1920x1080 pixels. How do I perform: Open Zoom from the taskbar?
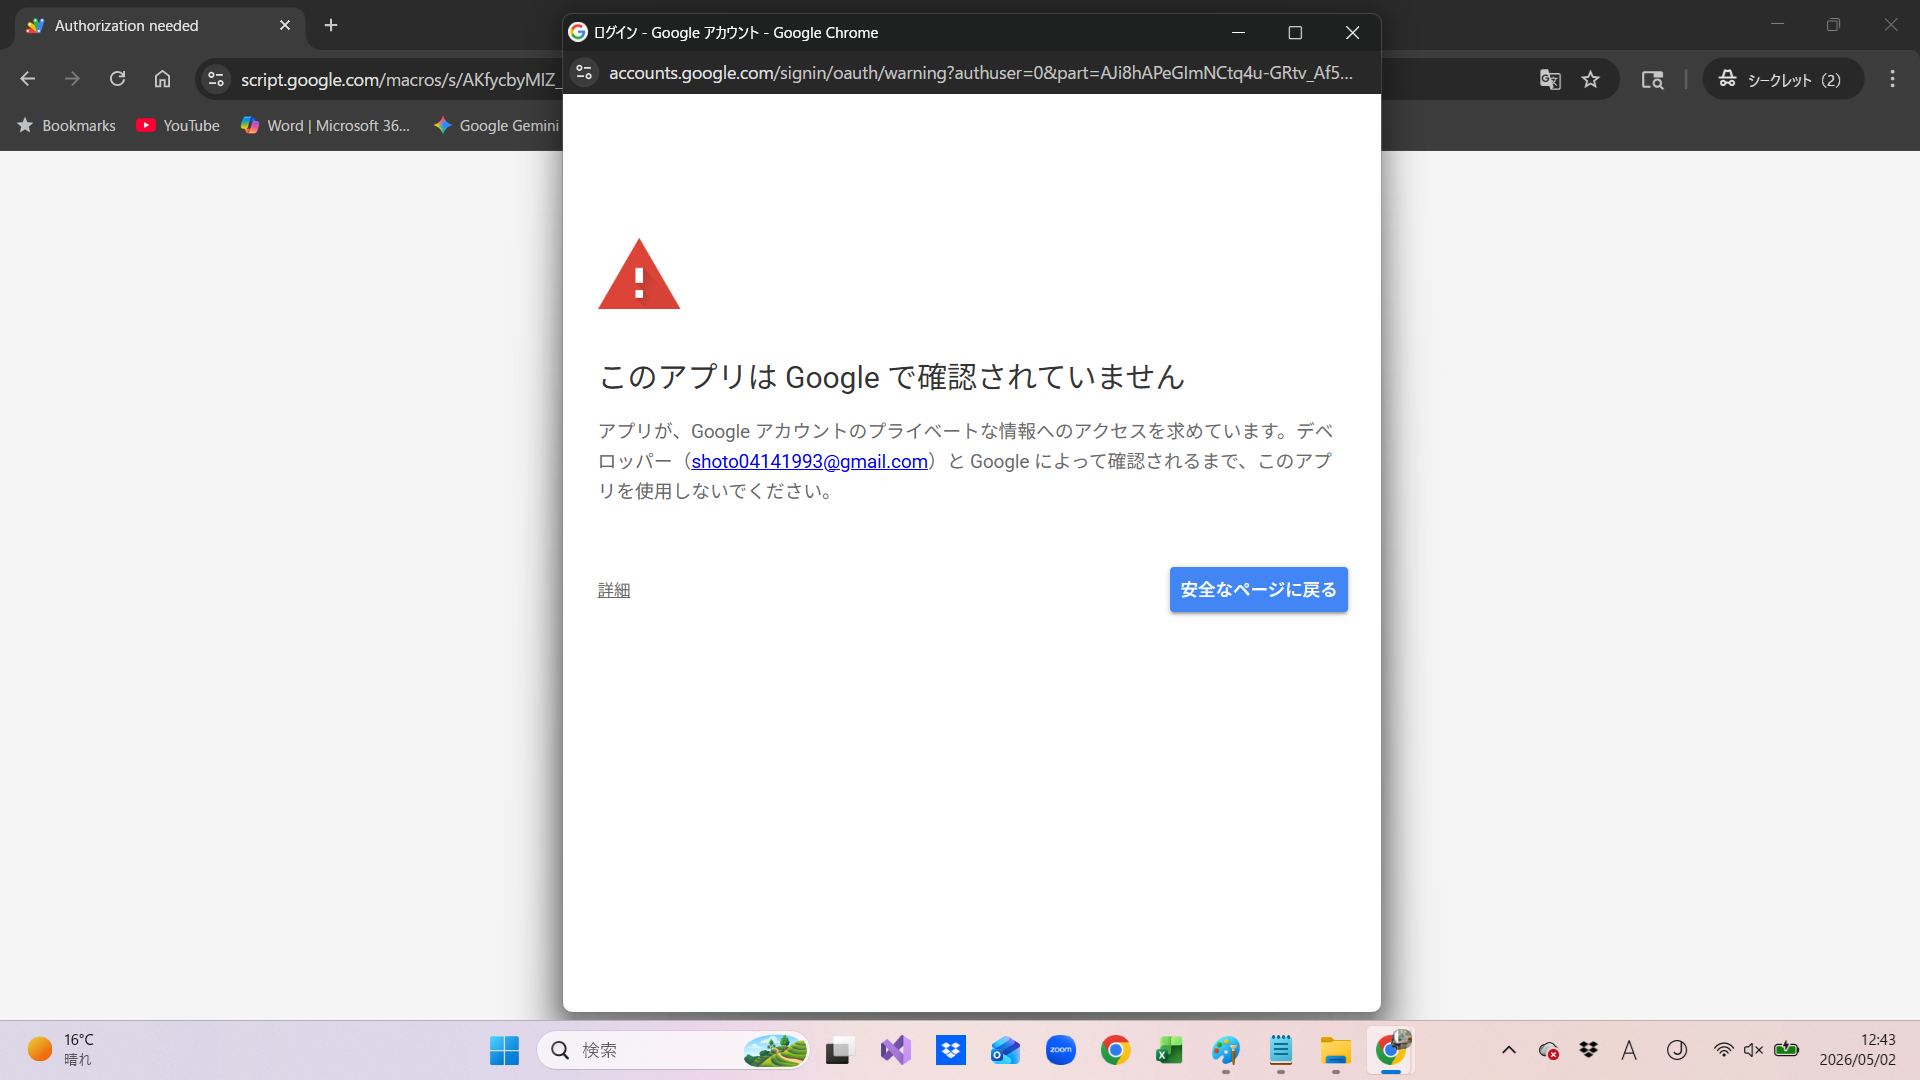point(1060,1050)
